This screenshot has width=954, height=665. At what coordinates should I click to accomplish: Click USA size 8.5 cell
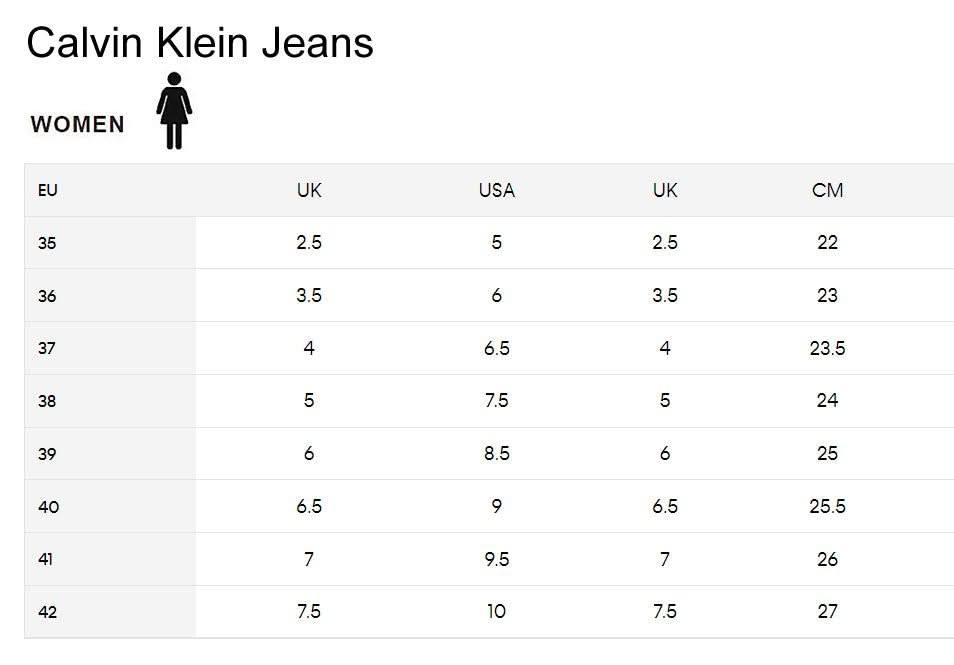pos(496,453)
